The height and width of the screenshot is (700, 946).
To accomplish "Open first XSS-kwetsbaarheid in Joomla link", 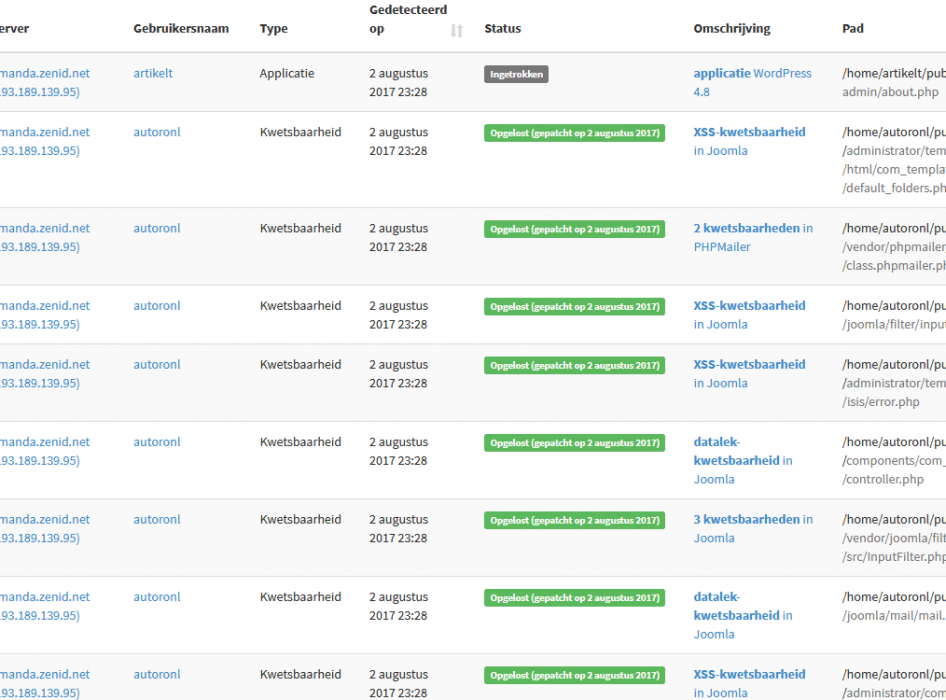I will click(749, 141).
